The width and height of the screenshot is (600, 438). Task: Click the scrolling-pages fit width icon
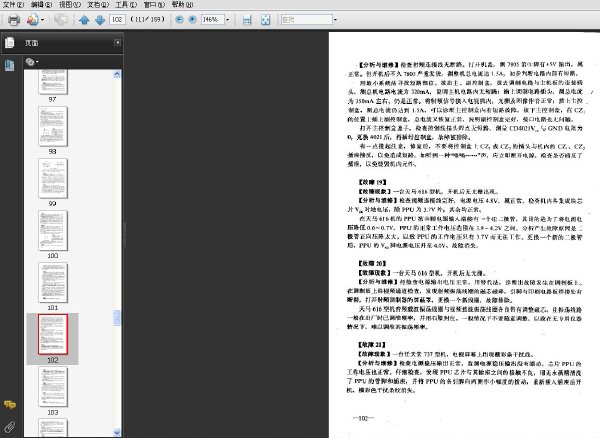coord(247,20)
